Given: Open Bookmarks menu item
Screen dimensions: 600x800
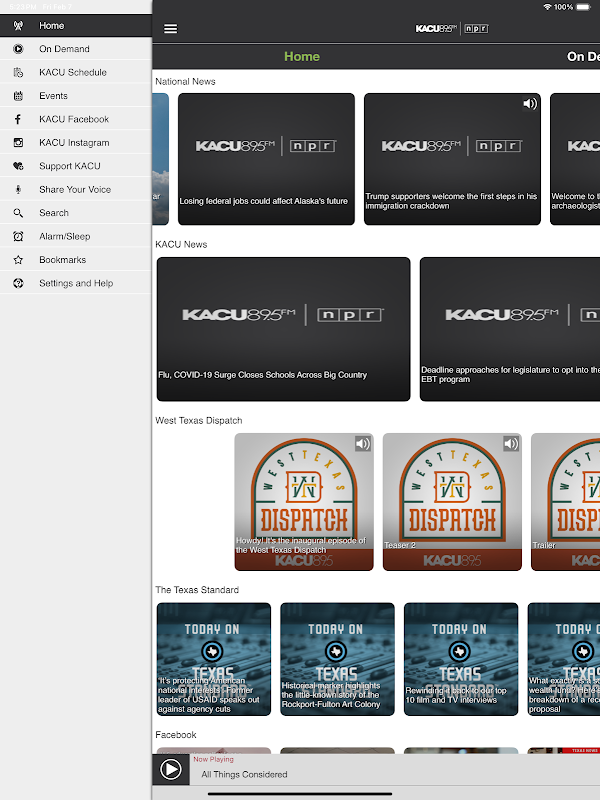Looking at the screenshot, I should point(76,260).
